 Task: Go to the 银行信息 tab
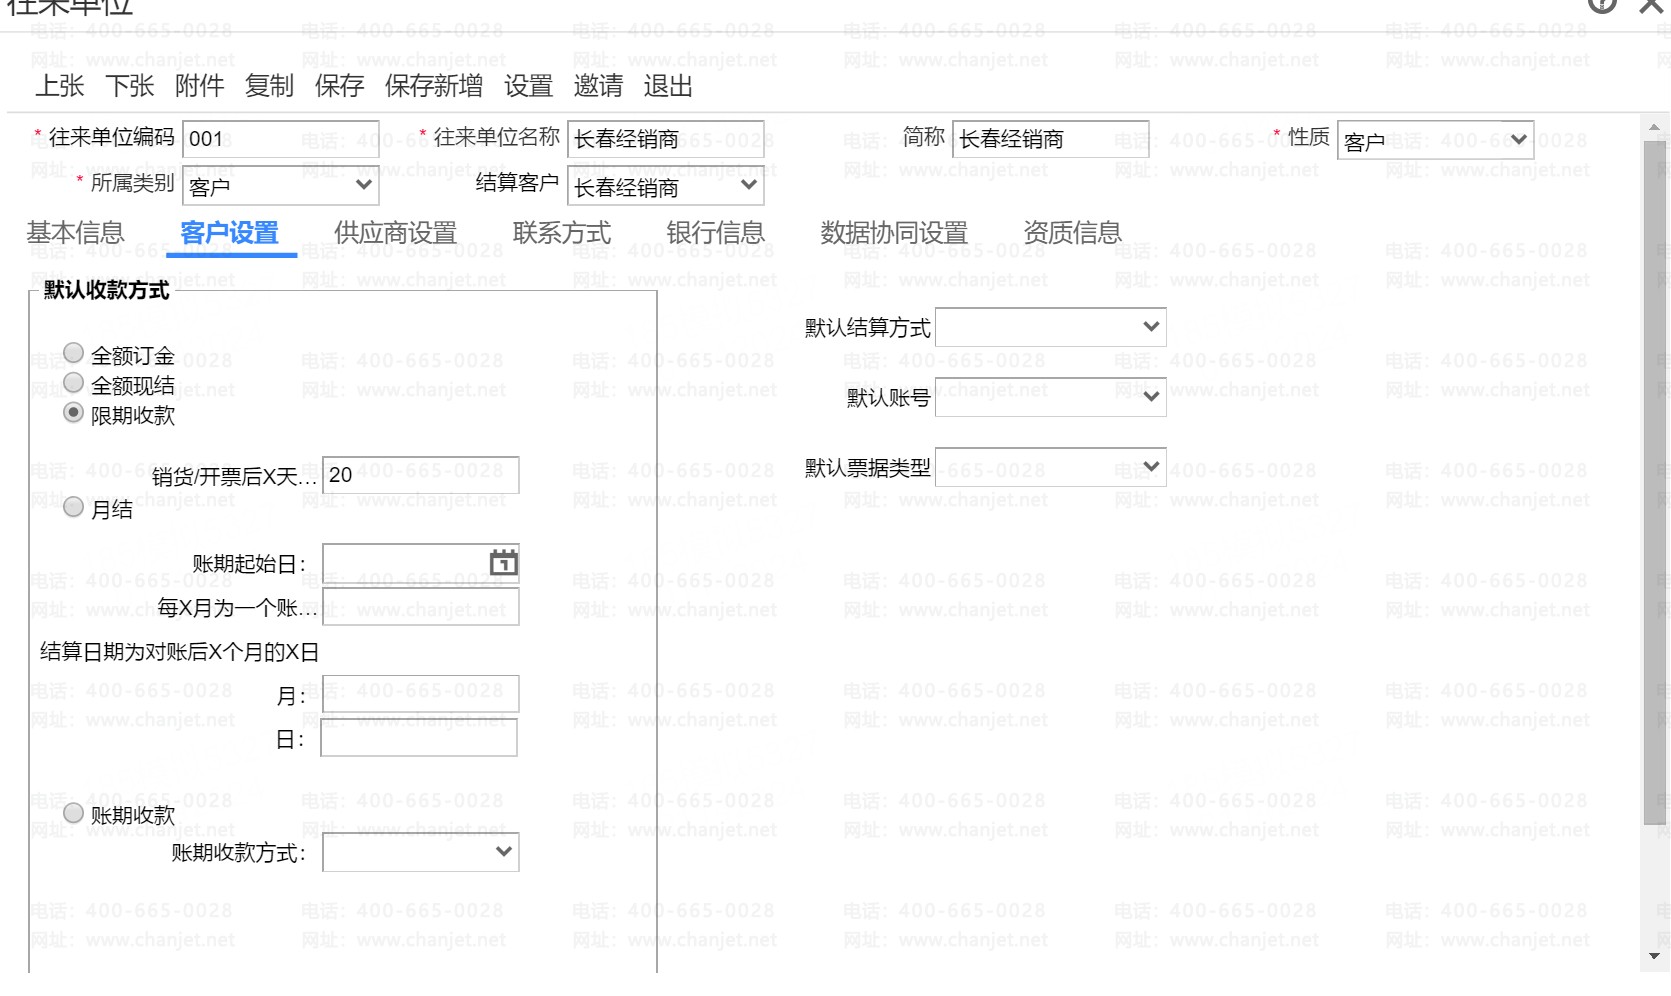click(x=715, y=233)
